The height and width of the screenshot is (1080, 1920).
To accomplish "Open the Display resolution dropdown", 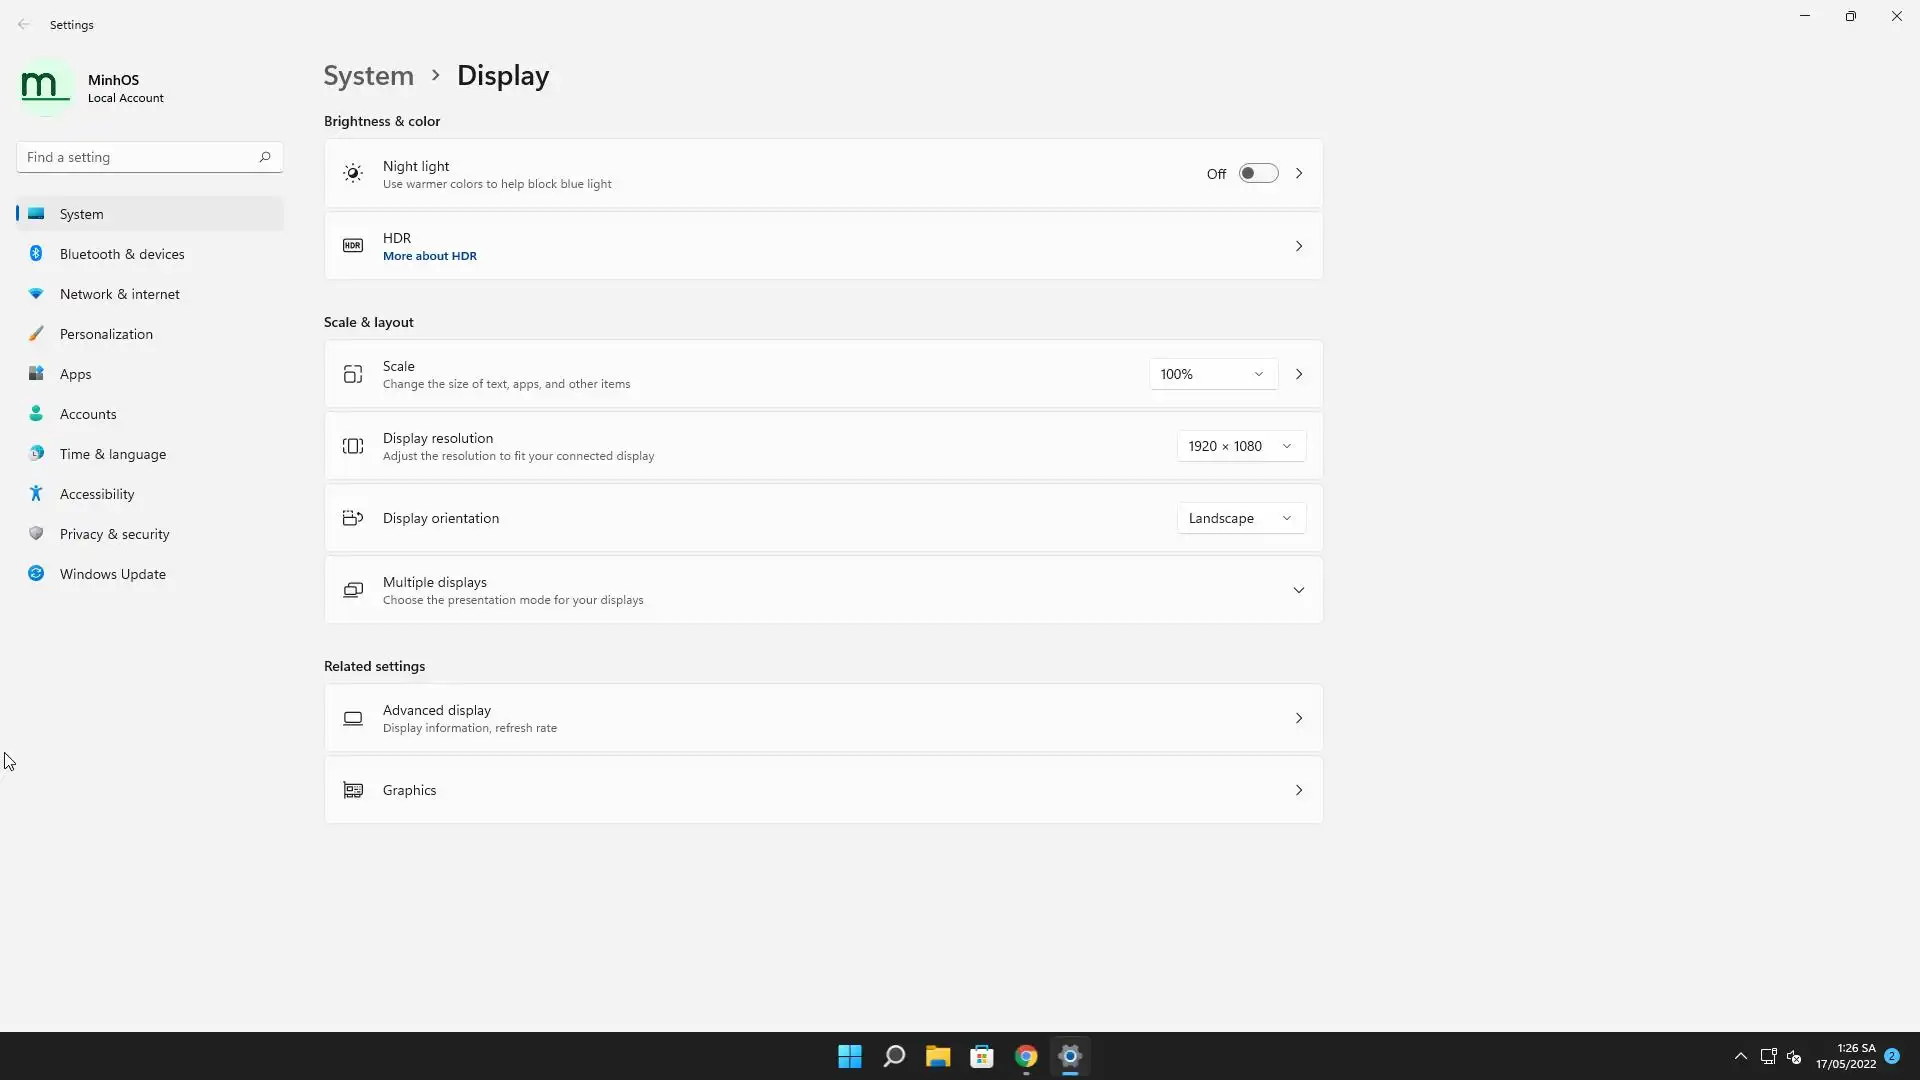I will (1240, 446).
